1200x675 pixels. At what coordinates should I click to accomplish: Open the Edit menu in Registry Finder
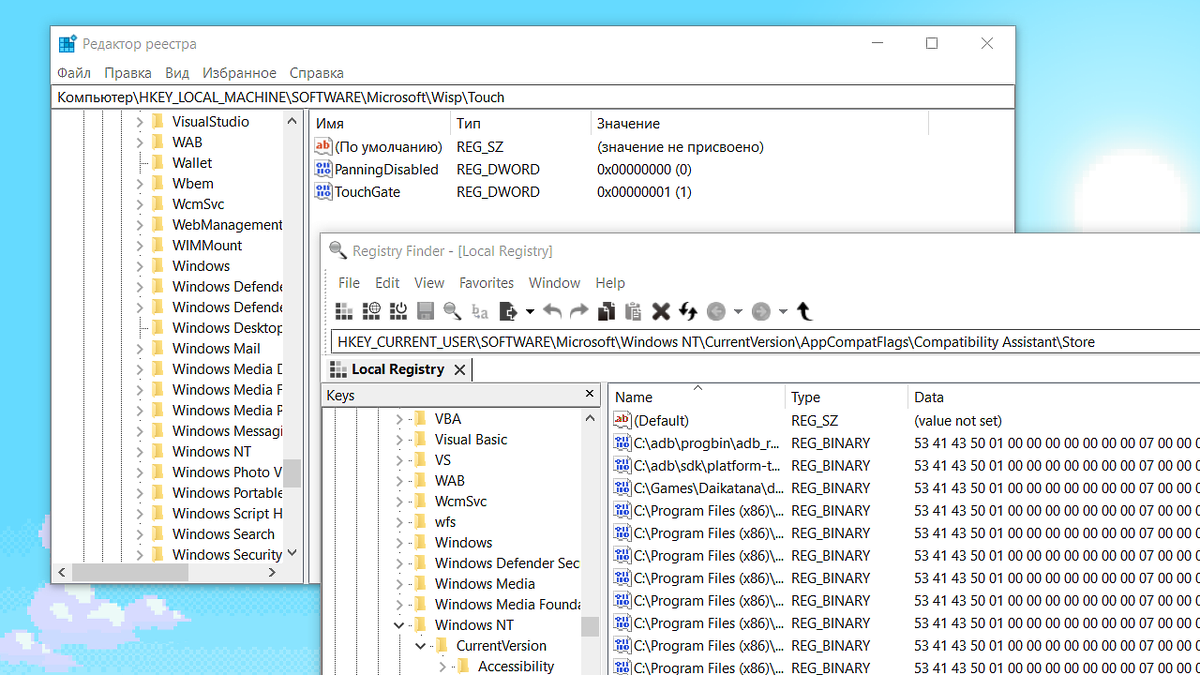tap(387, 283)
